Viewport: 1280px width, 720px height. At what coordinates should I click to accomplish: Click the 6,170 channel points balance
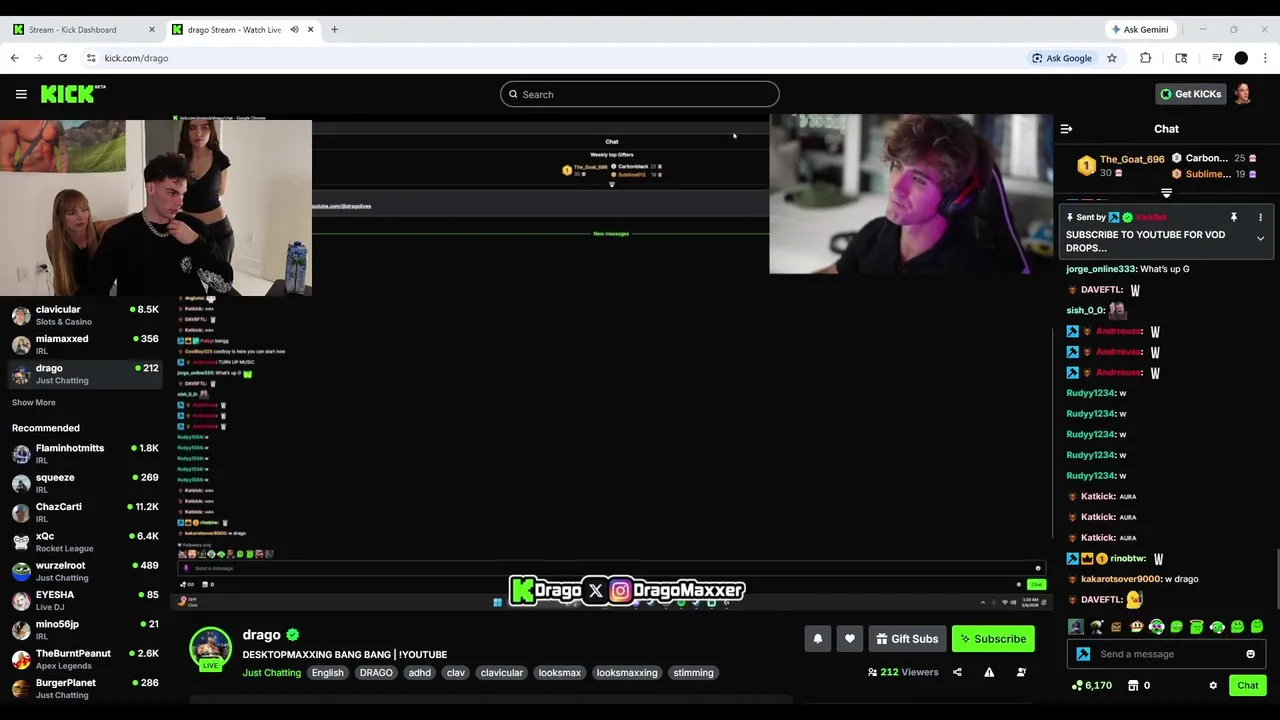click(1092, 685)
